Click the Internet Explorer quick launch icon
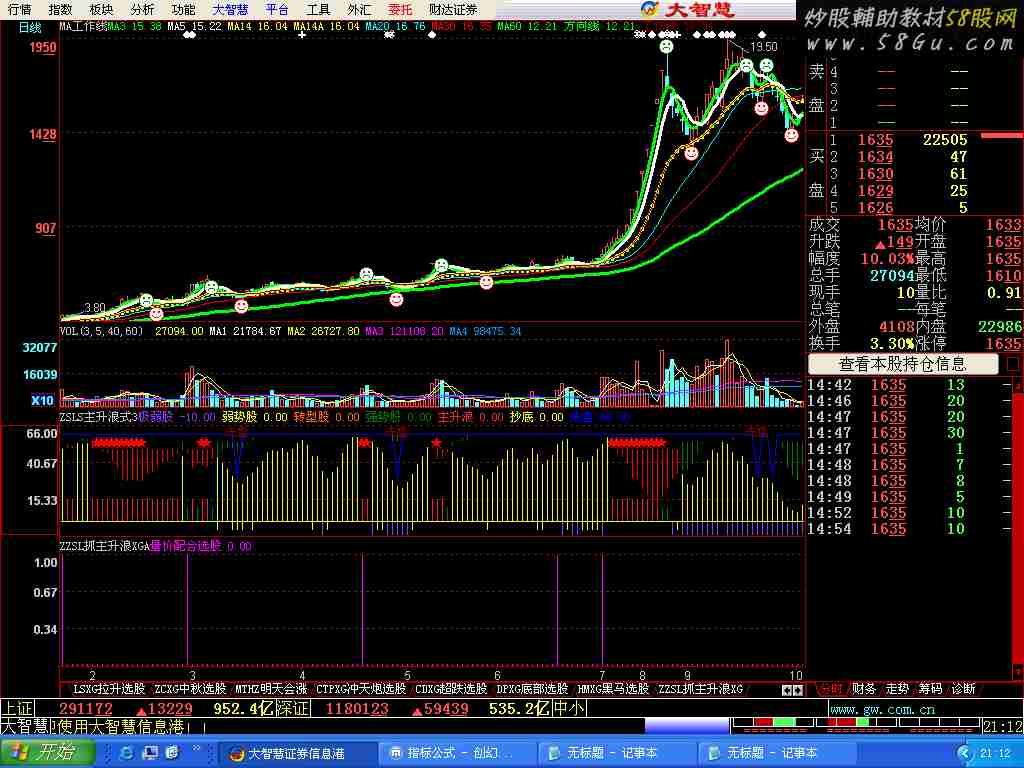This screenshot has width=1024, height=768. click(127, 753)
